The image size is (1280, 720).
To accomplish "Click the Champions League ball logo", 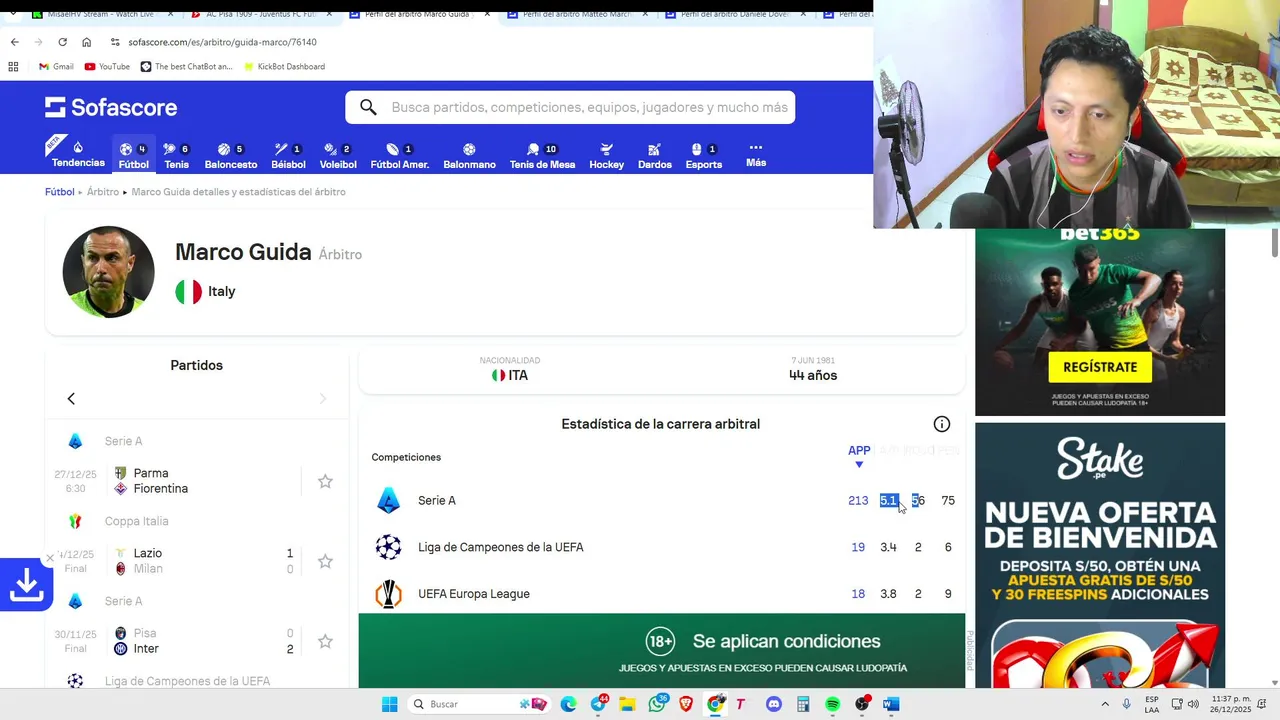I will pyautogui.click(x=388, y=547).
